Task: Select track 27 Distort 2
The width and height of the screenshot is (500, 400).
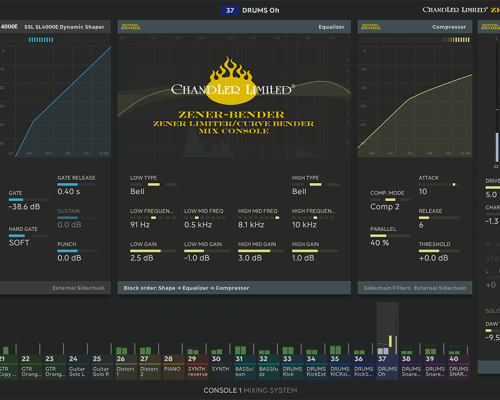Action: click(150, 367)
